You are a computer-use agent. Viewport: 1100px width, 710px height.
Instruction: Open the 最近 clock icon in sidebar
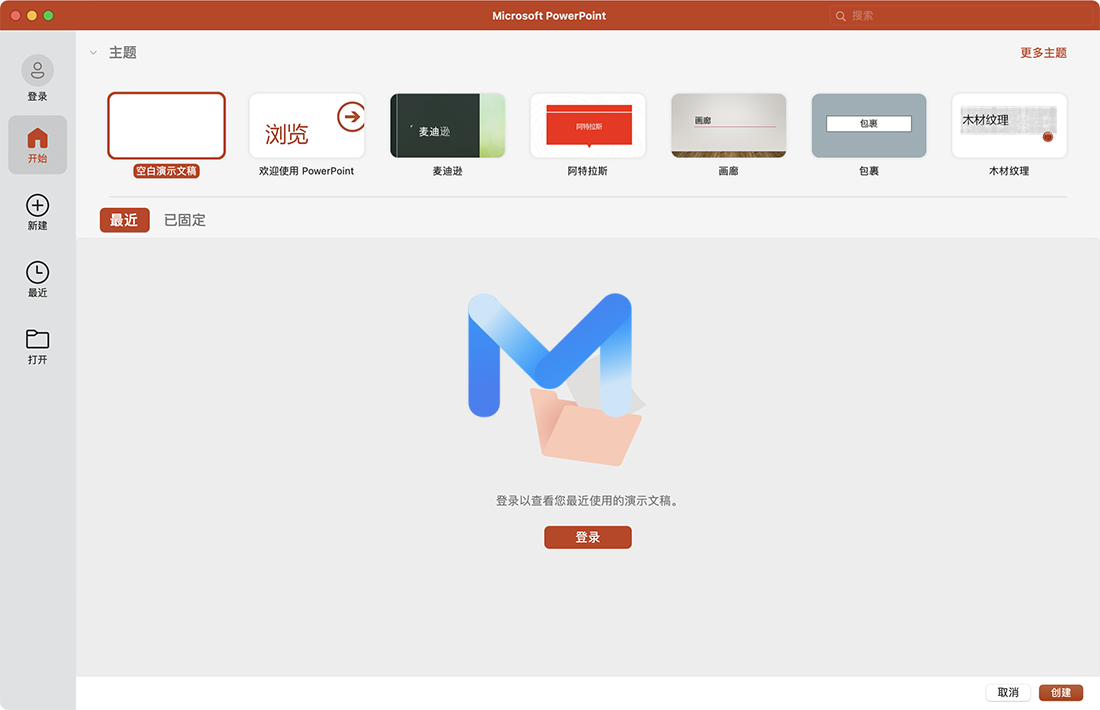click(x=37, y=272)
